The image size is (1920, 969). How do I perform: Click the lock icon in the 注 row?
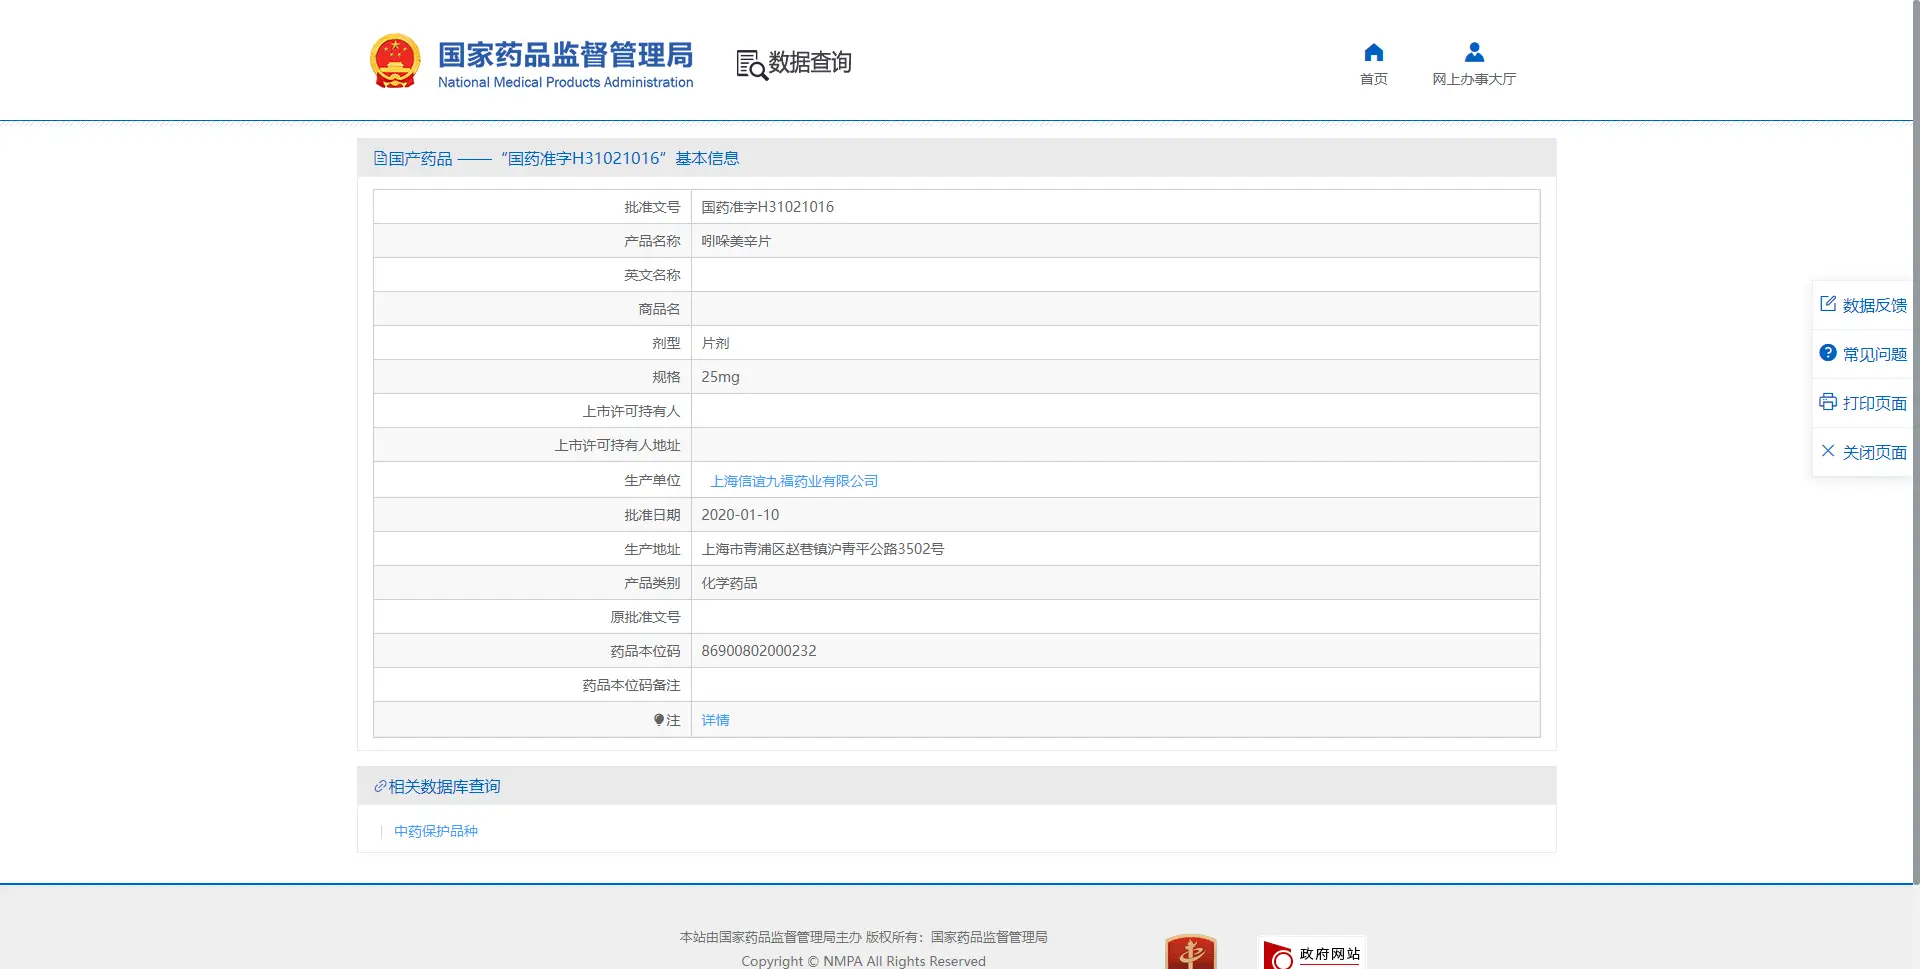pyautogui.click(x=659, y=719)
